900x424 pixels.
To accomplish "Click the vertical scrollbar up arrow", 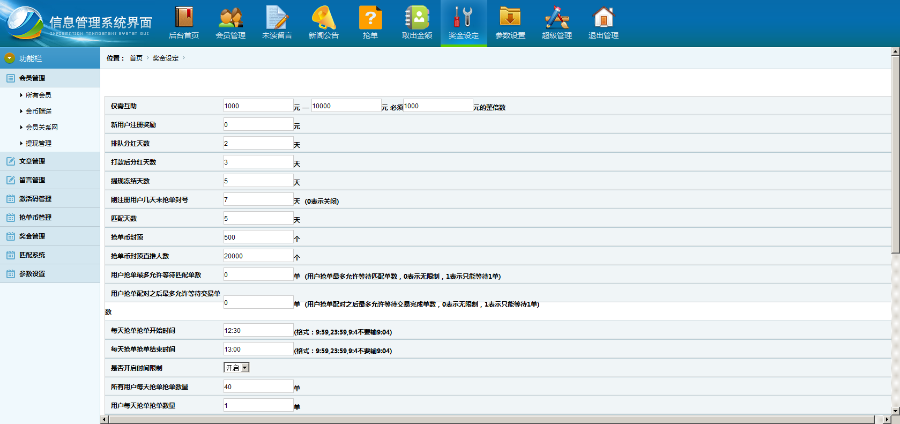I will pos(895,52).
